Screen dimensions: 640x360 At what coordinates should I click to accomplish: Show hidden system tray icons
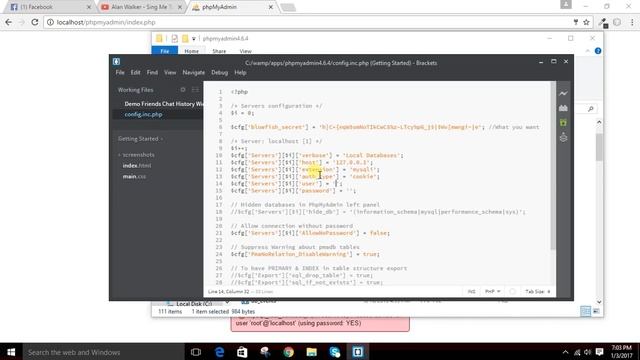[x=565, y=352]
